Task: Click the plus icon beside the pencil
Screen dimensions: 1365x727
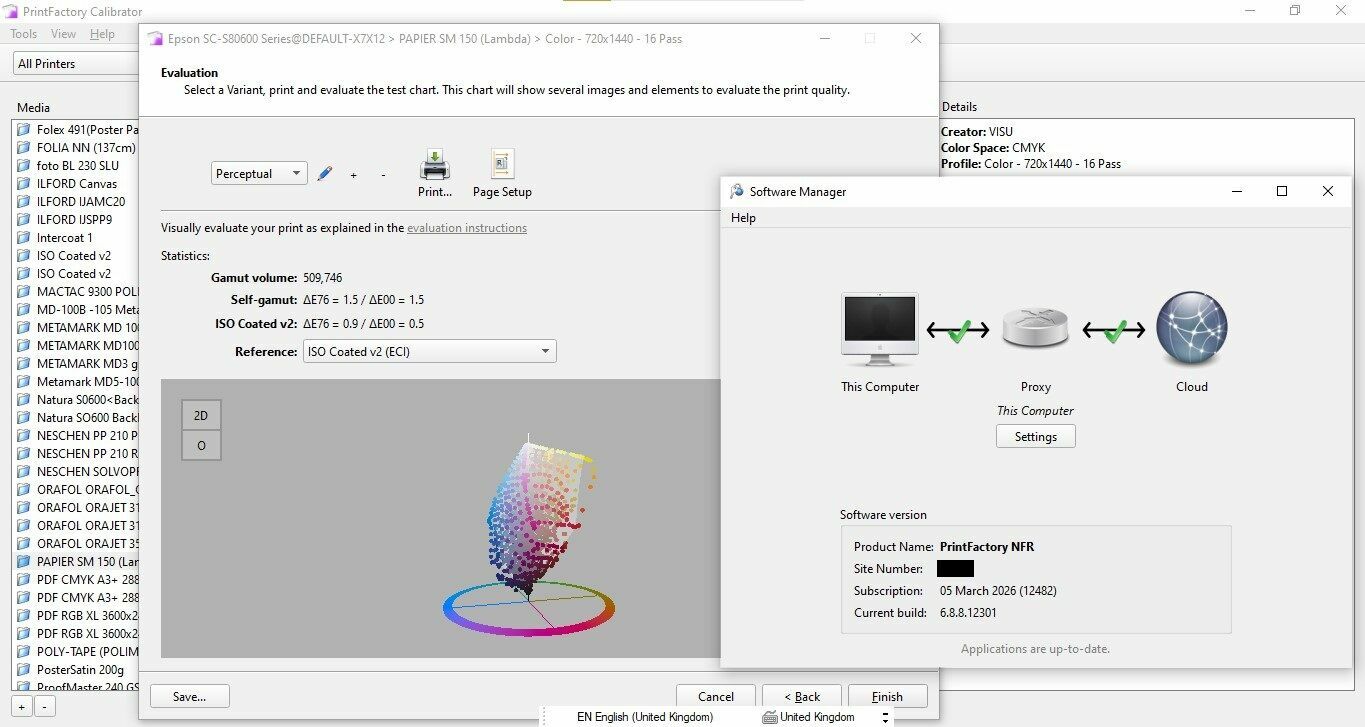Action: [353, 175]
